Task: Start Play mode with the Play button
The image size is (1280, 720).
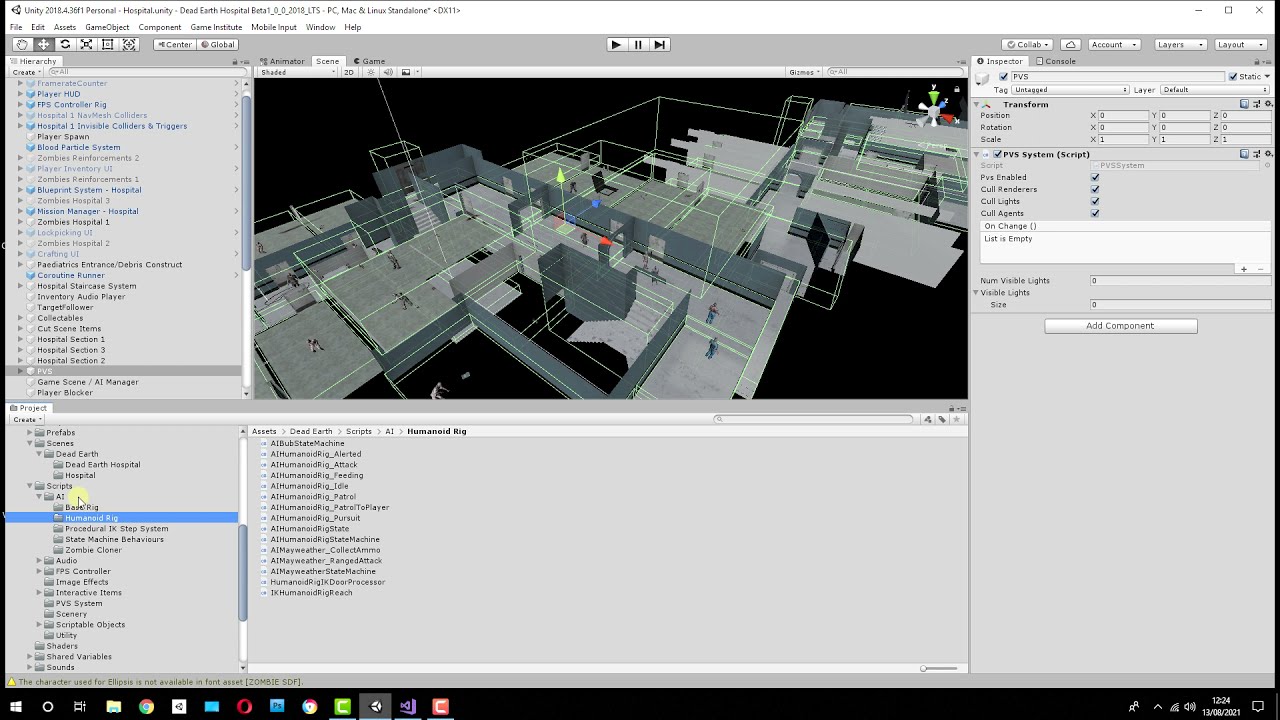Action: coord(616,44)
